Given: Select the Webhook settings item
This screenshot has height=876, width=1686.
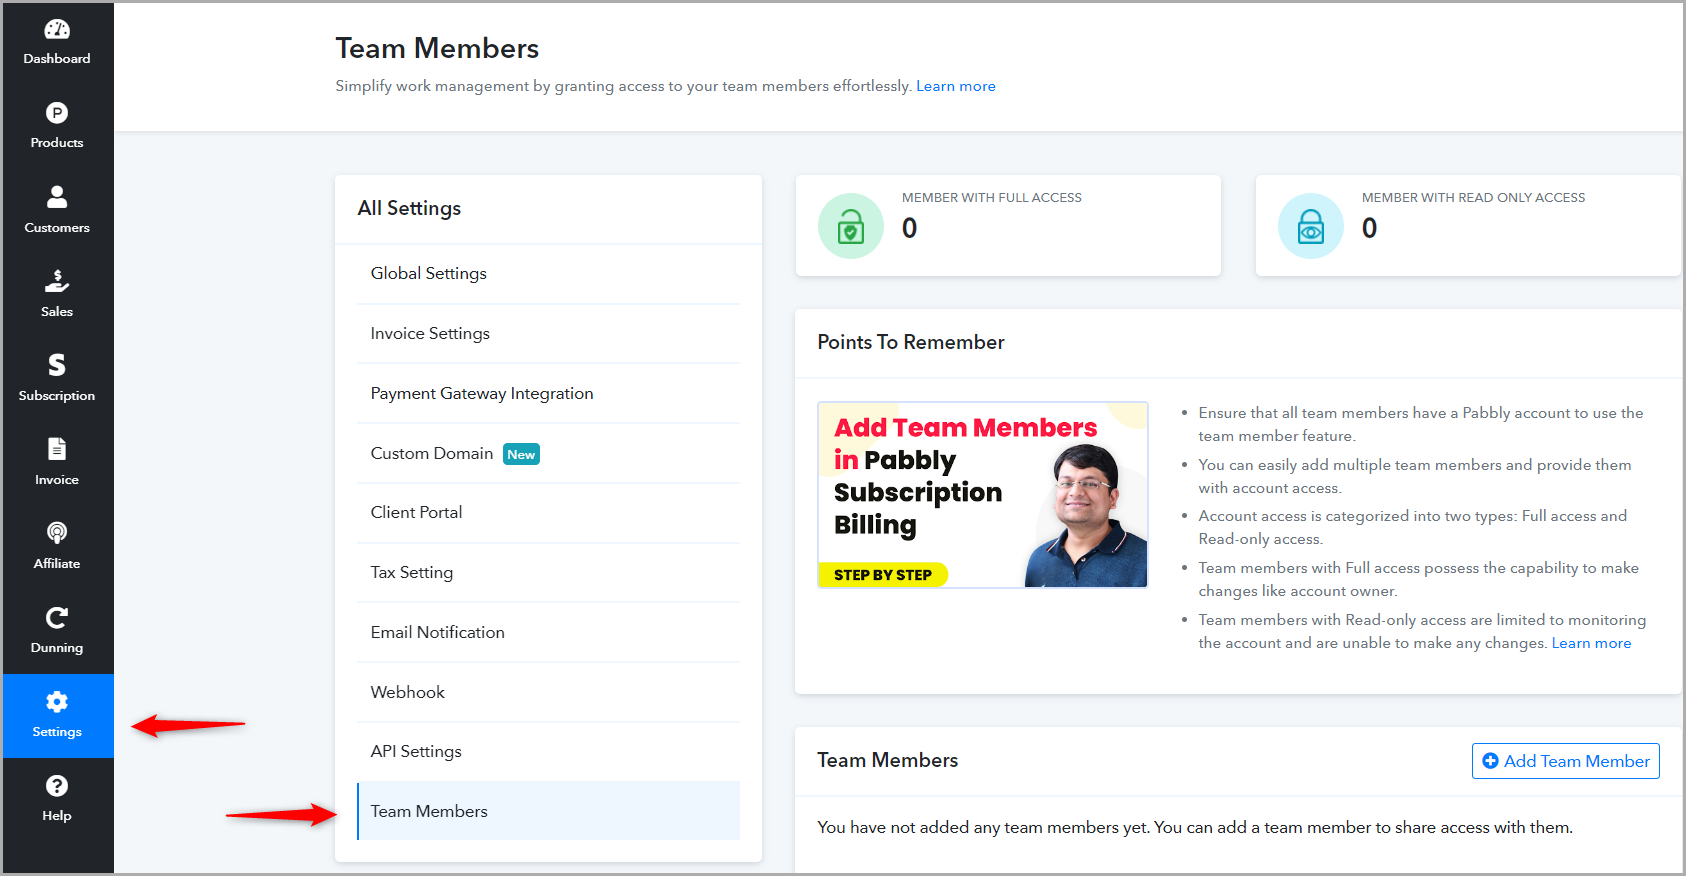Looking at the screenshot, I should click(548, 692).
